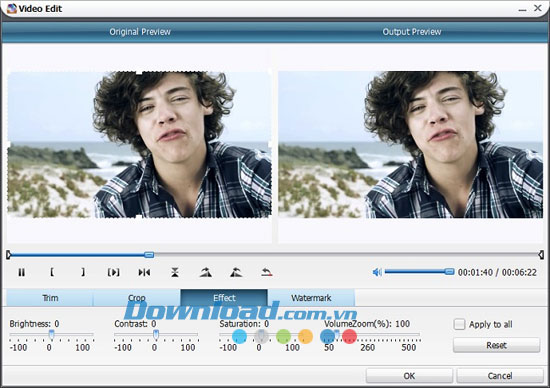Click the VolumeZoom slider handle
This screenshot has width=550, height=388.
tap(336, 335)
